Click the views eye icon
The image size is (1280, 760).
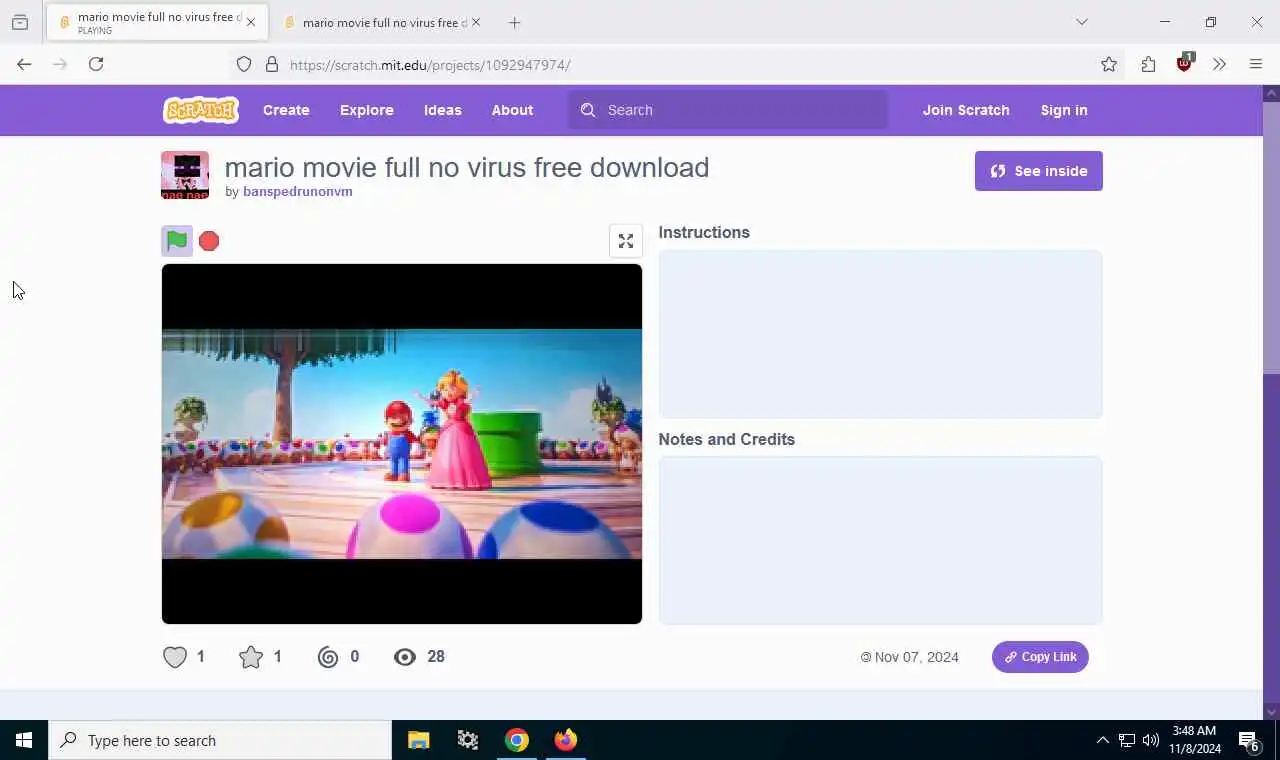coord(405,657)
